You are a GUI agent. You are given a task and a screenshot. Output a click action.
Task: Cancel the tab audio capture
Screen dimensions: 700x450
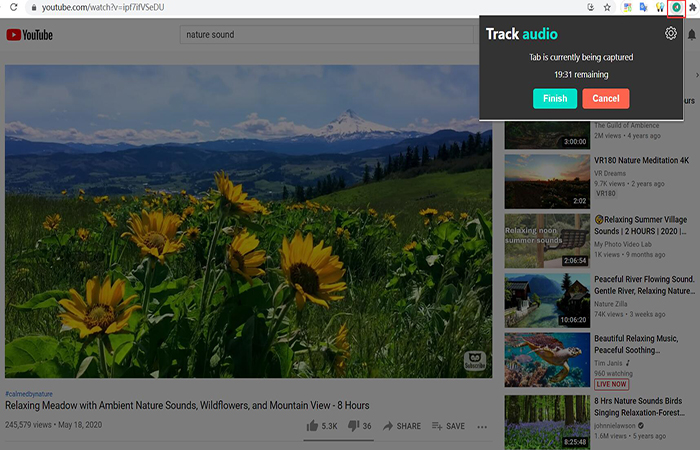pyautogui.click(x=606, y=98)
